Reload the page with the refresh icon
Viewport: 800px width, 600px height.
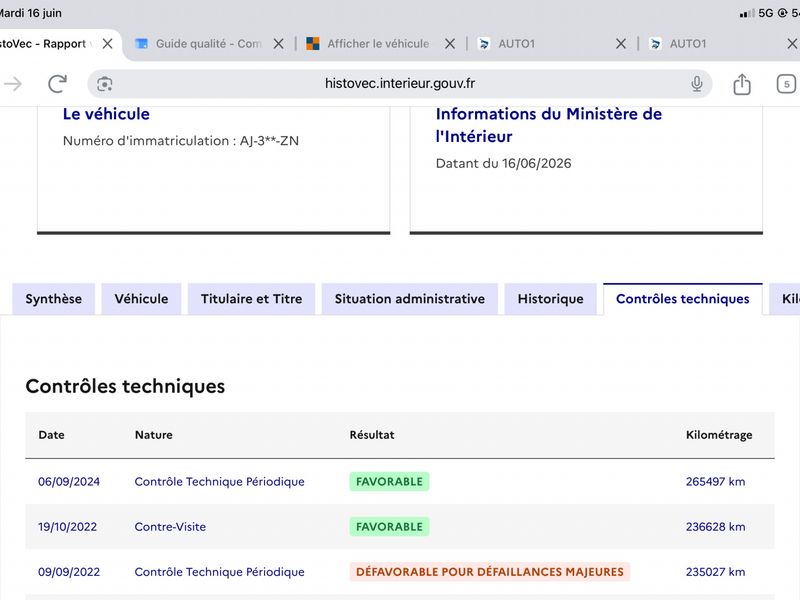click(x=57, y=84)
